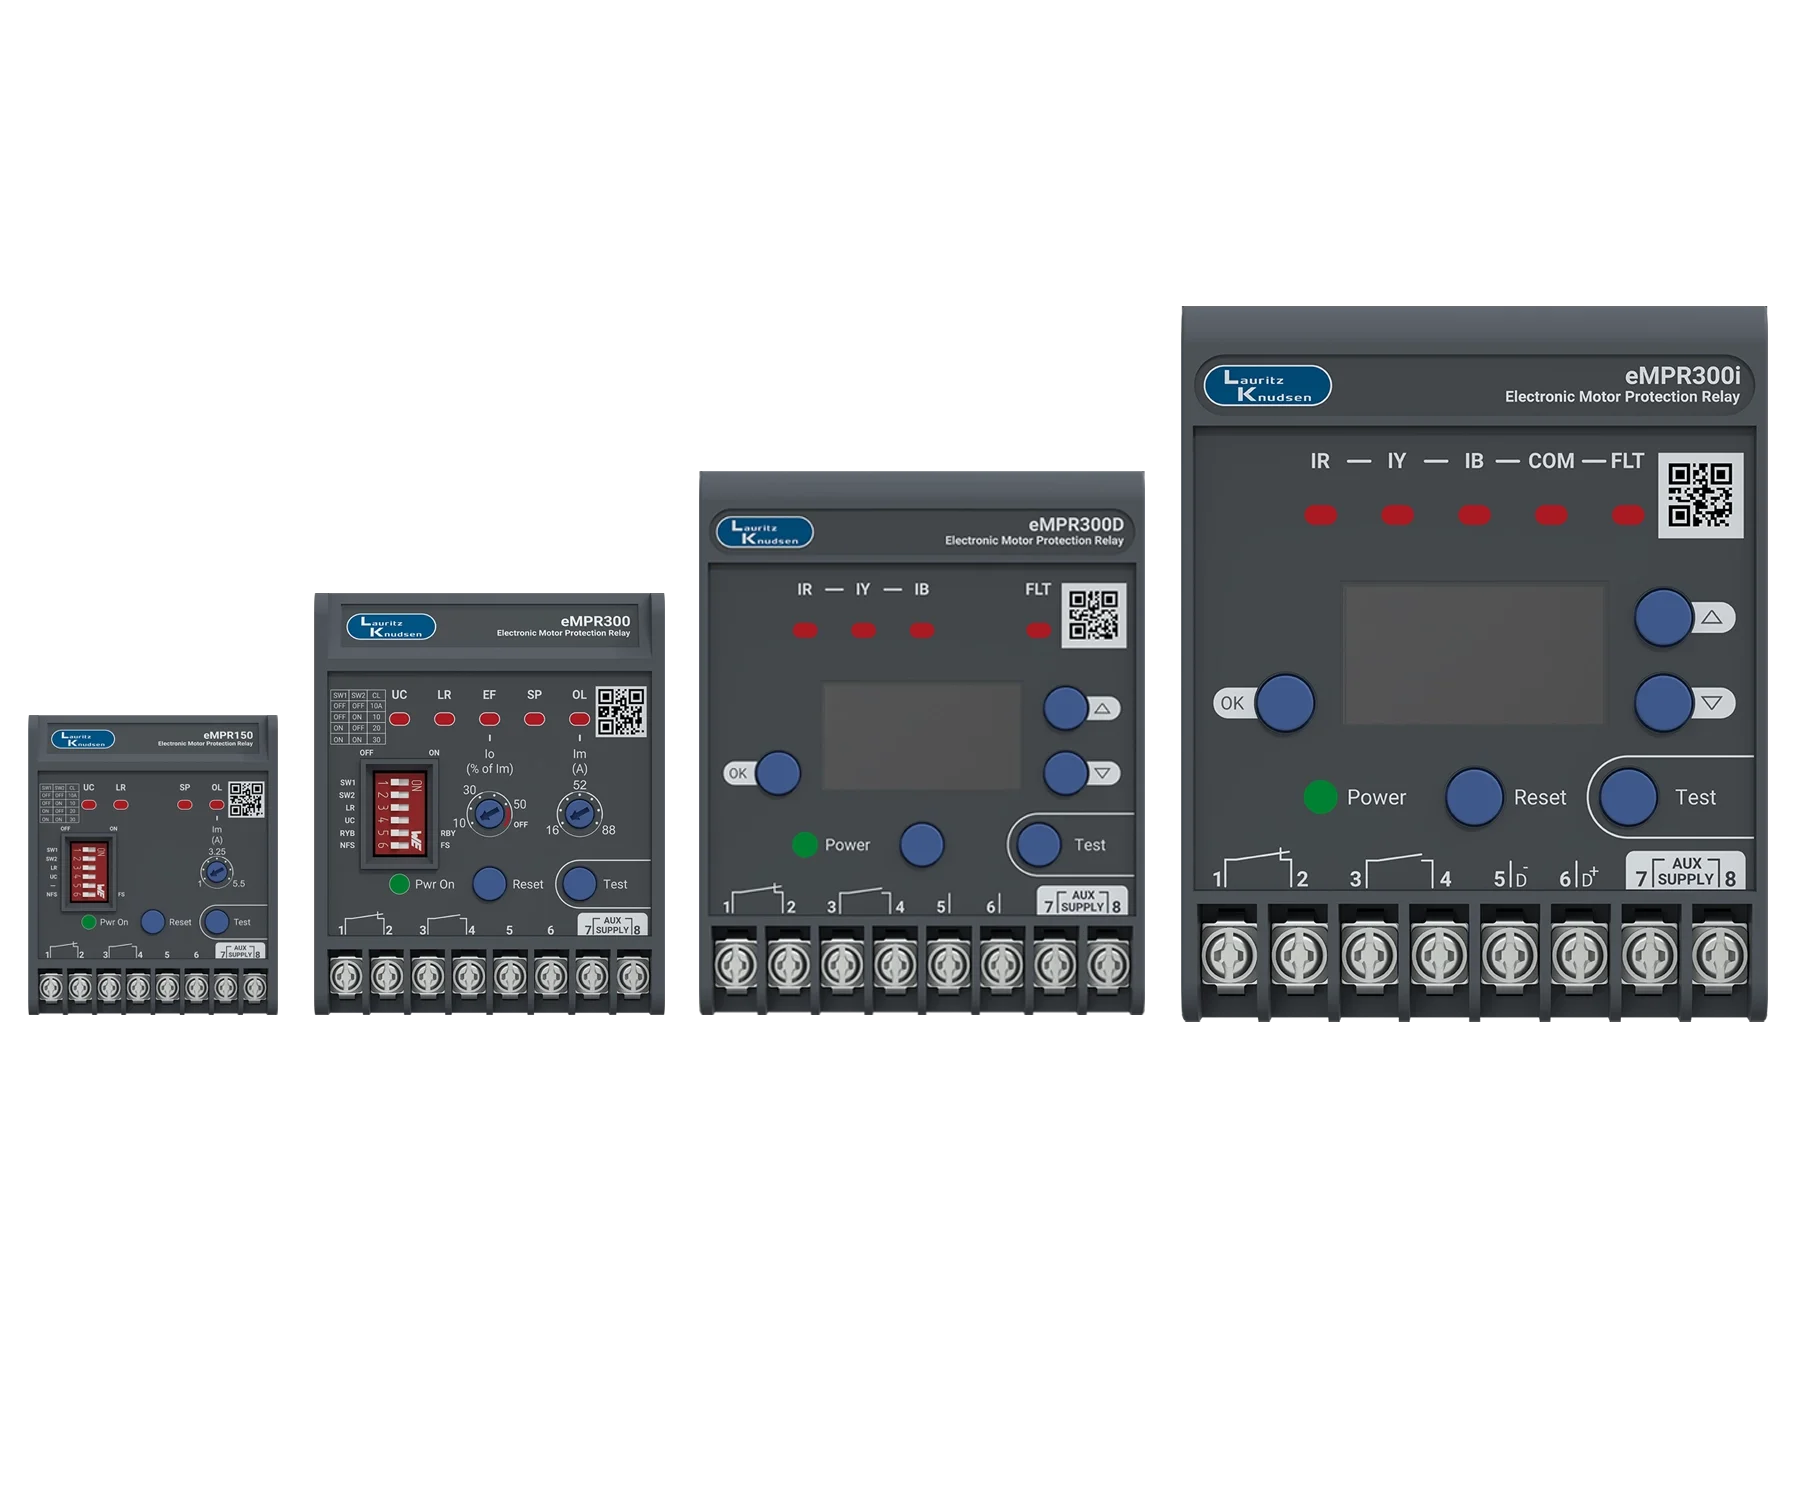The width and height of the screenshot is (1800, 1500).
Task: Click the UC undercurrent LED on eMPR300
Action: click(x=399, y=718)
